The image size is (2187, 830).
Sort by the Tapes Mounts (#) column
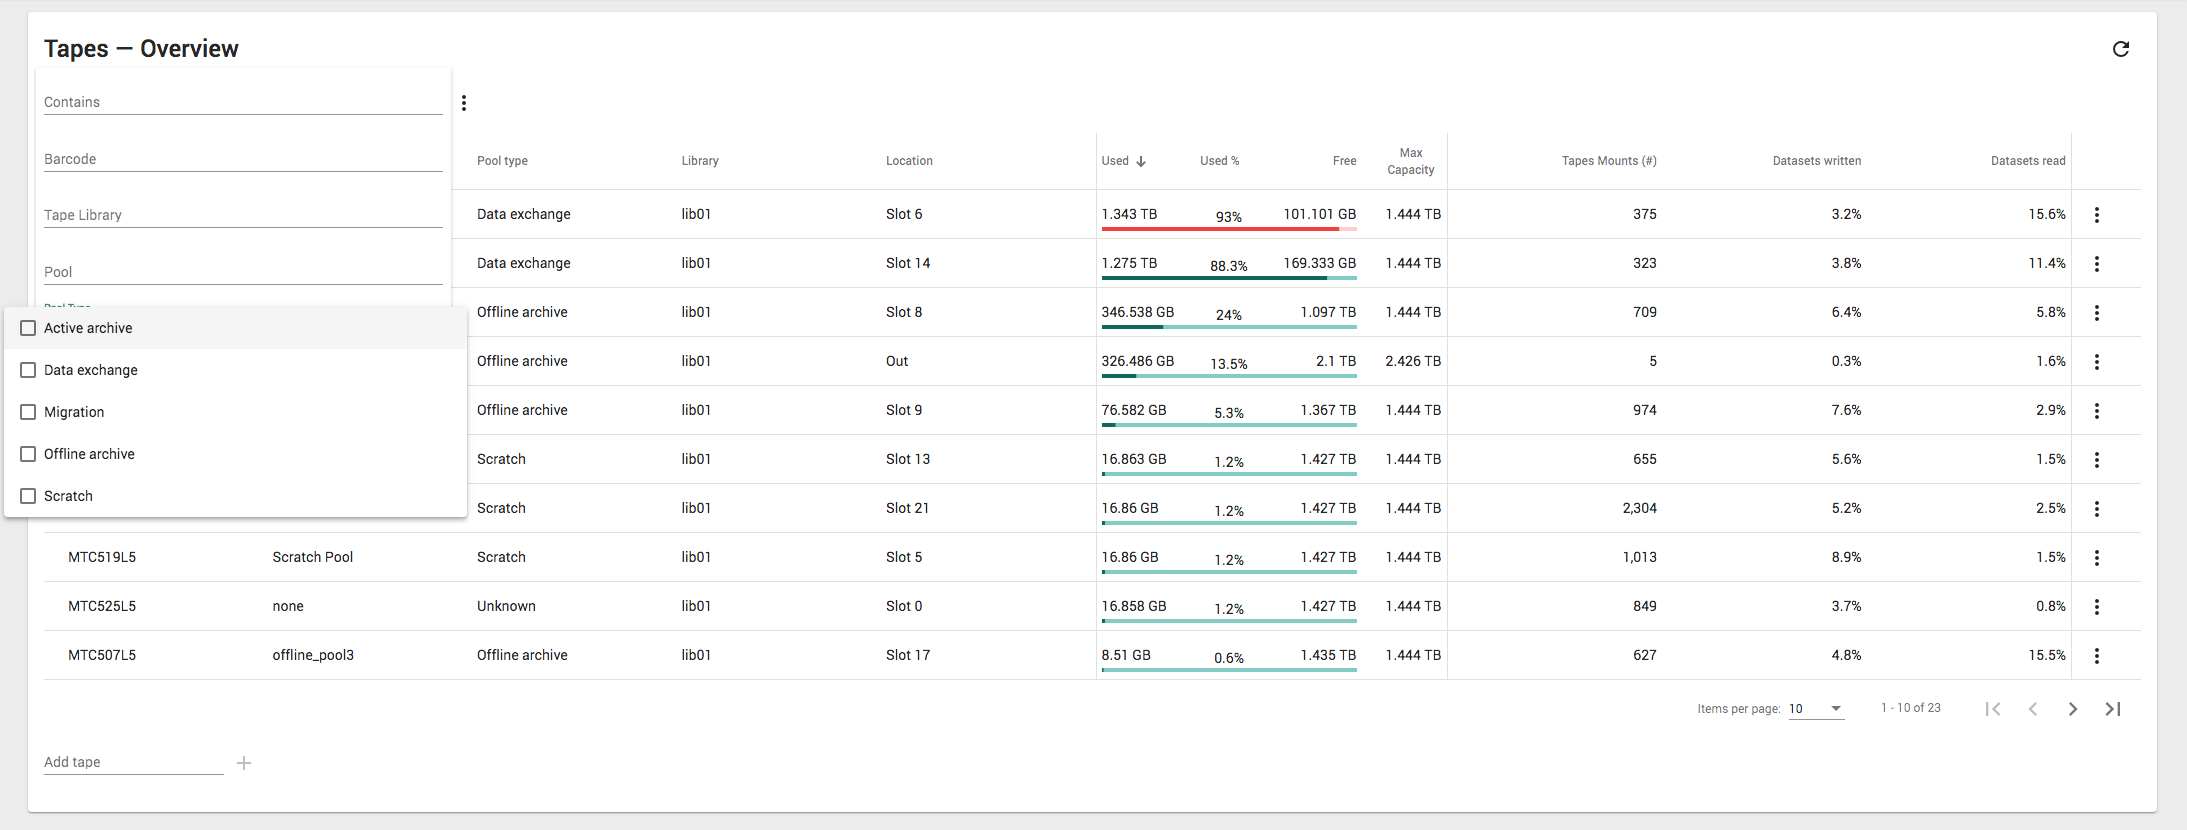coord(1608,161)
